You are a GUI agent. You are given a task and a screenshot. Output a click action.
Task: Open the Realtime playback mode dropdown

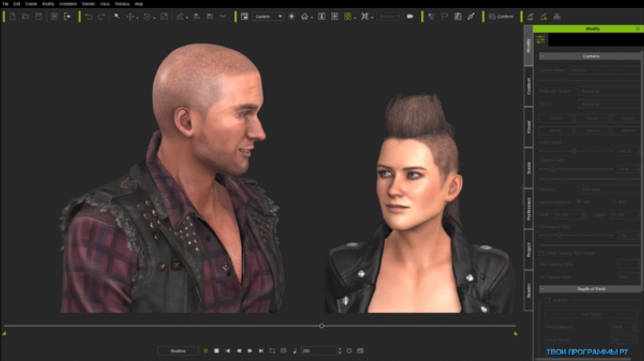tap(178, 351)
